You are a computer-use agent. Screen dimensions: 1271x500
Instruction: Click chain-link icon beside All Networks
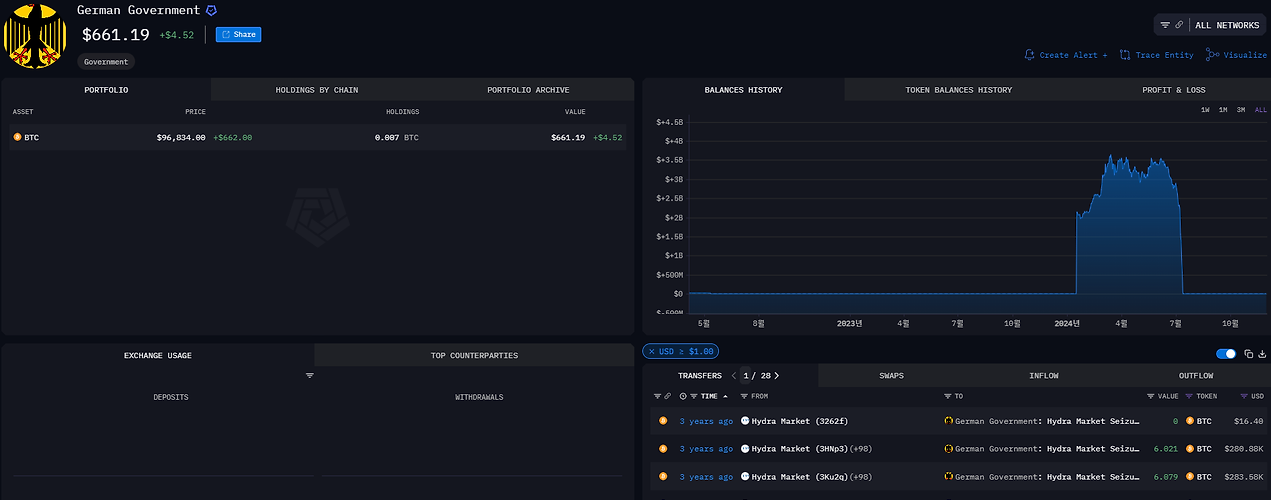[1179, 25]
